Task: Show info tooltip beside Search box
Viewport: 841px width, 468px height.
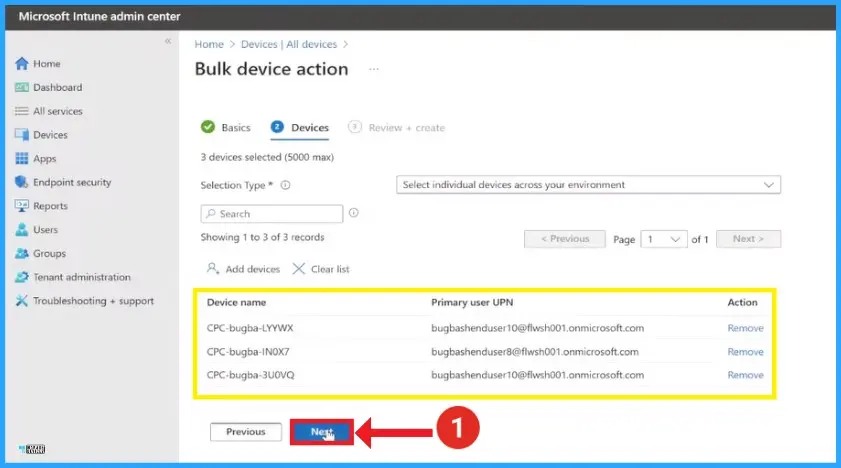Action: tap(353, 213)
